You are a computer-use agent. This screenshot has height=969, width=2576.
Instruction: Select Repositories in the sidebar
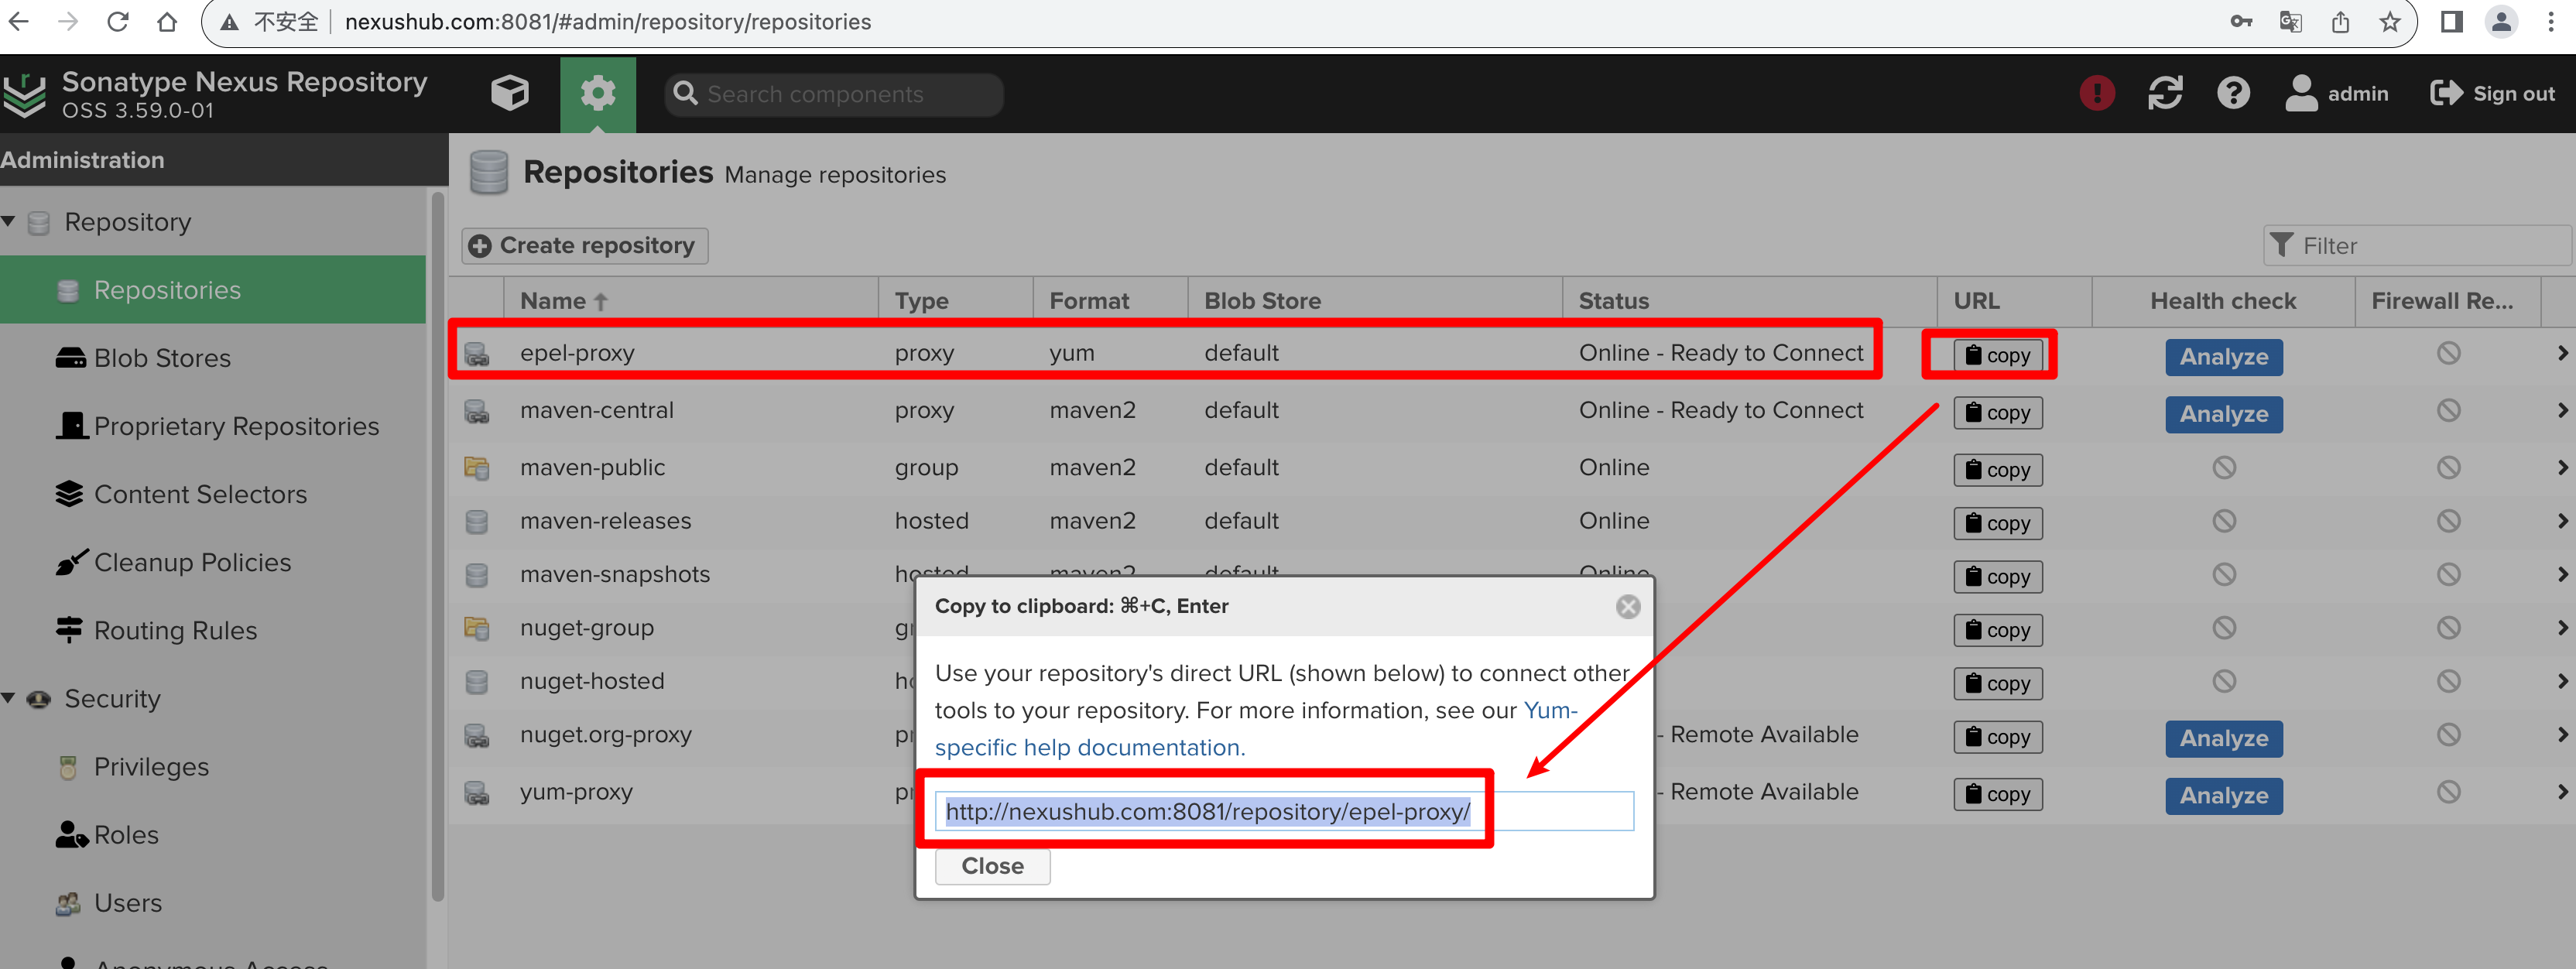click(213, 290)
